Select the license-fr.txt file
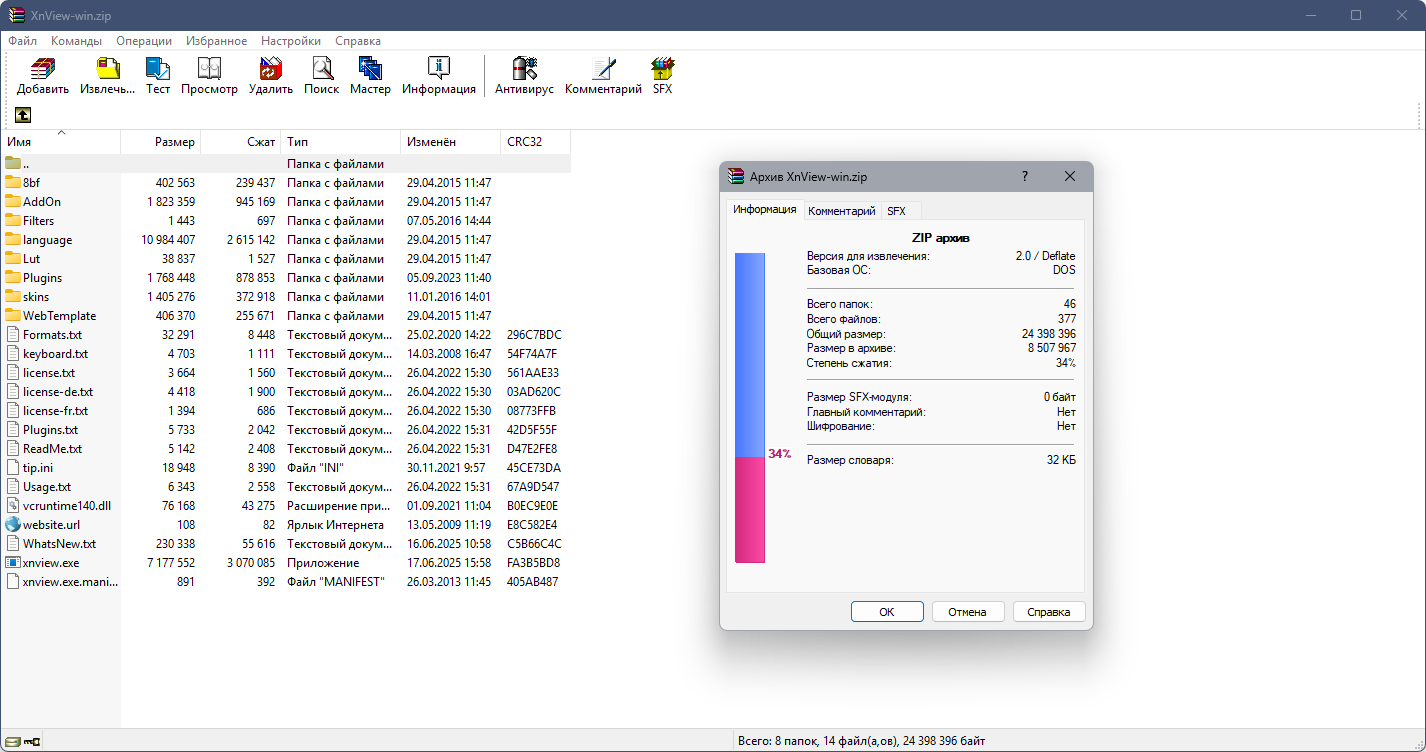Viewport: 1426px width, 752px height. point(286,411)
